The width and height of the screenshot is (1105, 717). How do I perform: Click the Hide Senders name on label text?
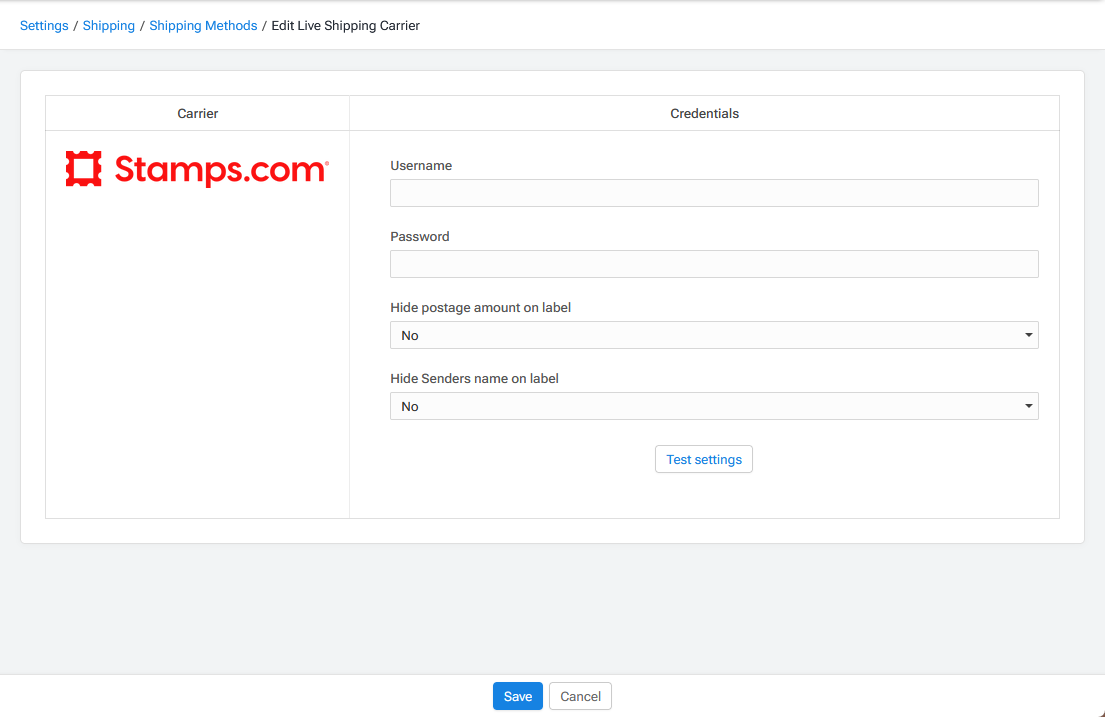tap(474, 379)
